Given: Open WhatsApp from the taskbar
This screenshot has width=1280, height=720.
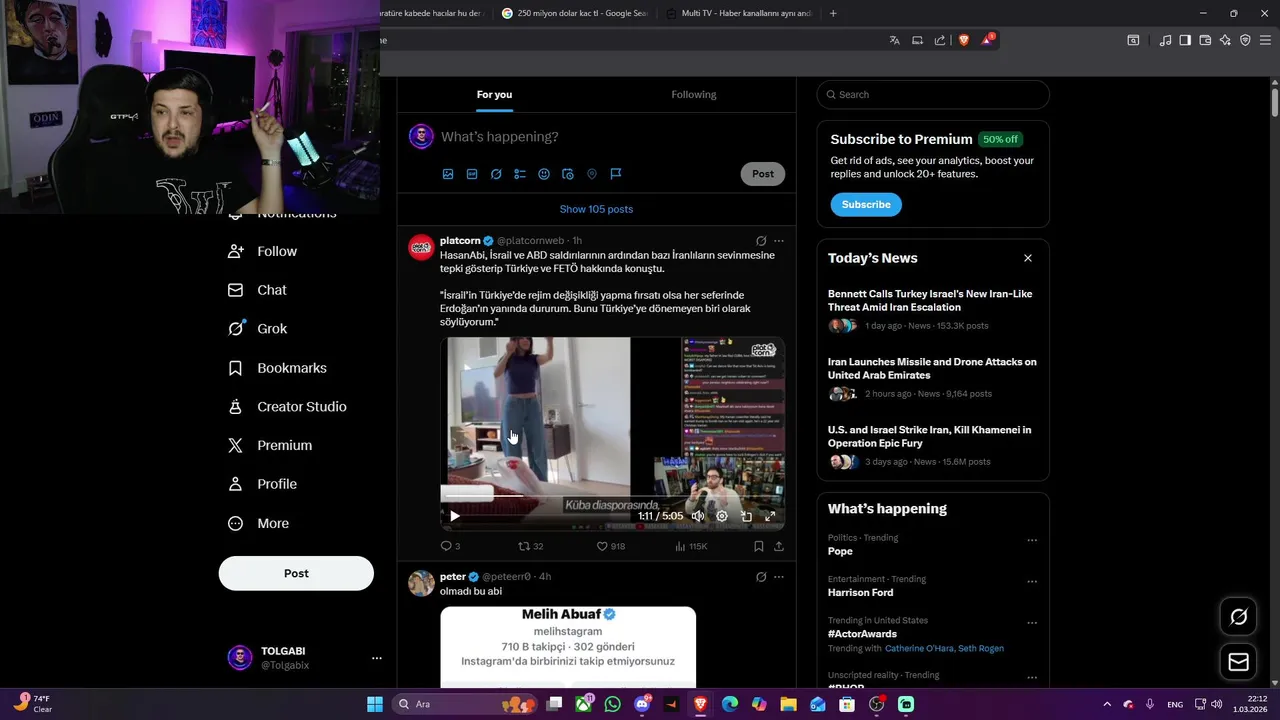Looking at the screenshot, I should click(612, 704).
